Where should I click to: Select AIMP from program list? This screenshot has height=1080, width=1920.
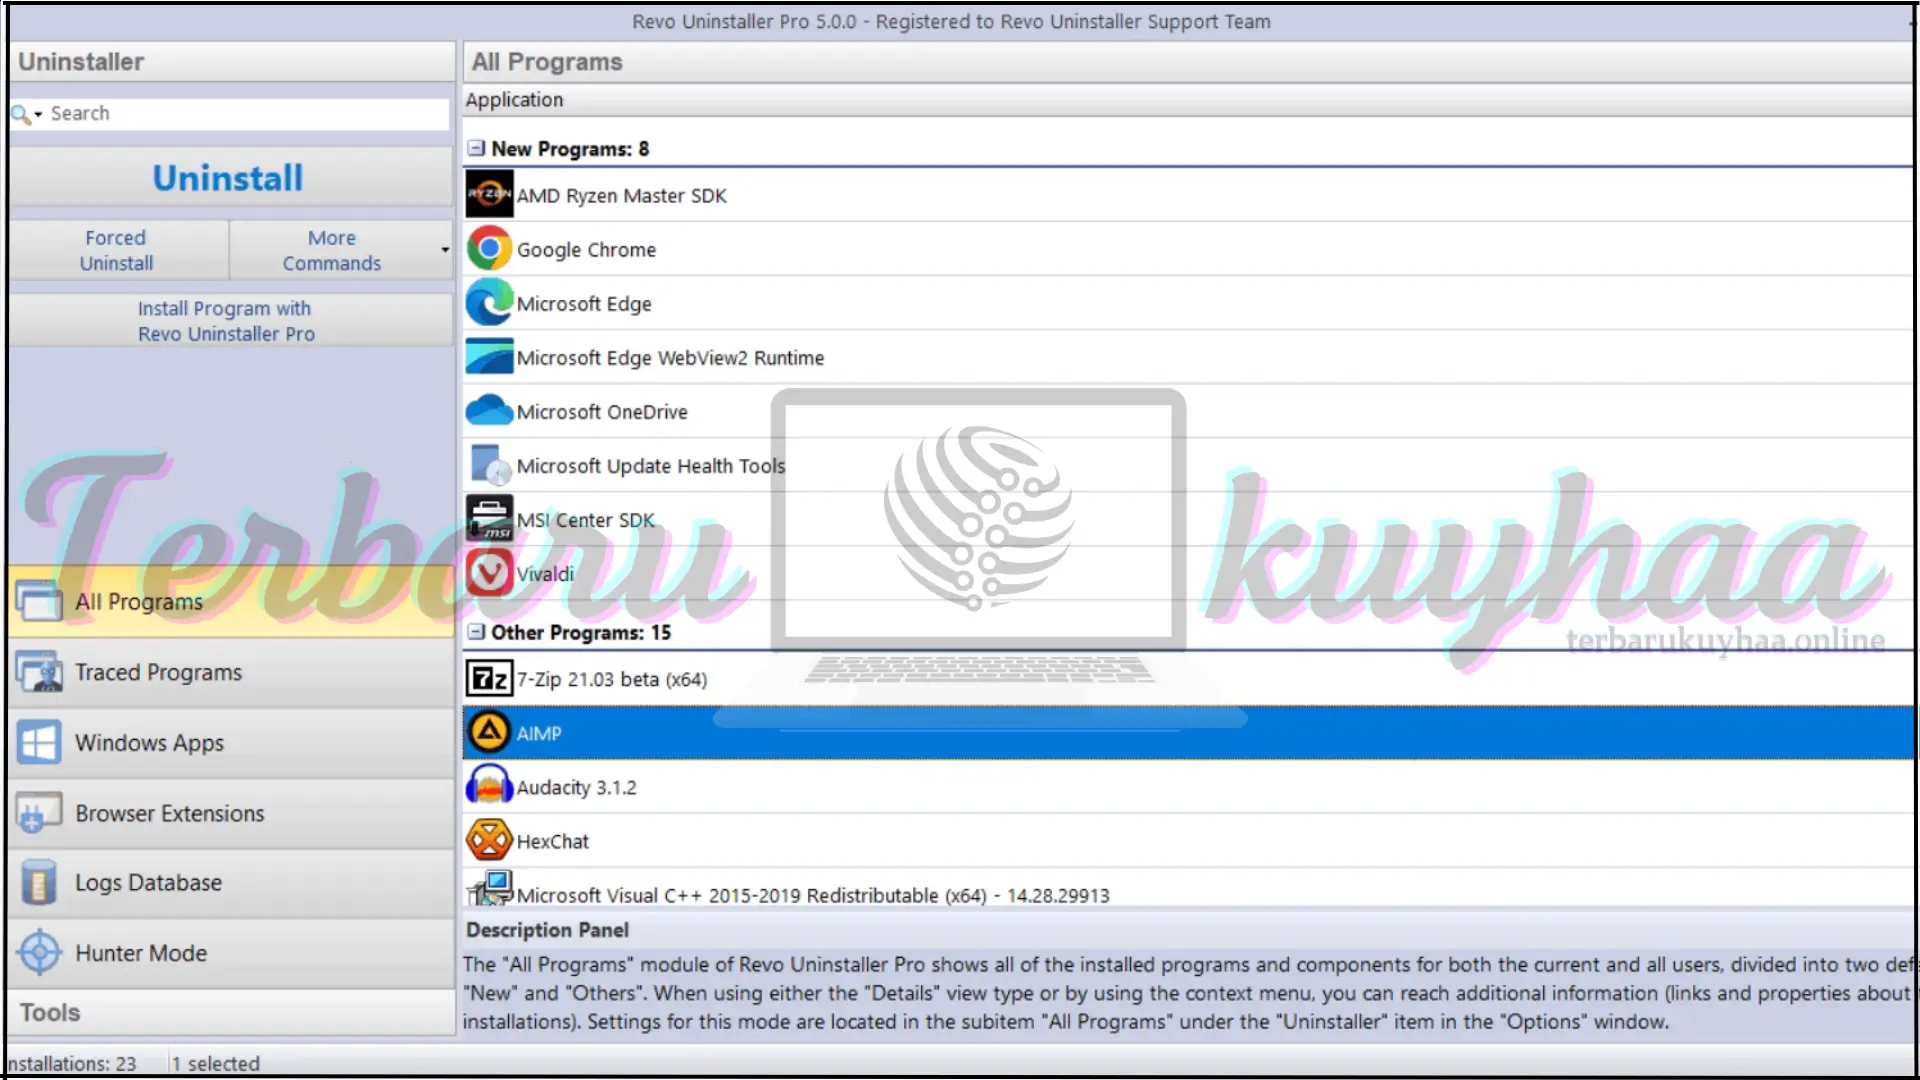tap(538, 732)
